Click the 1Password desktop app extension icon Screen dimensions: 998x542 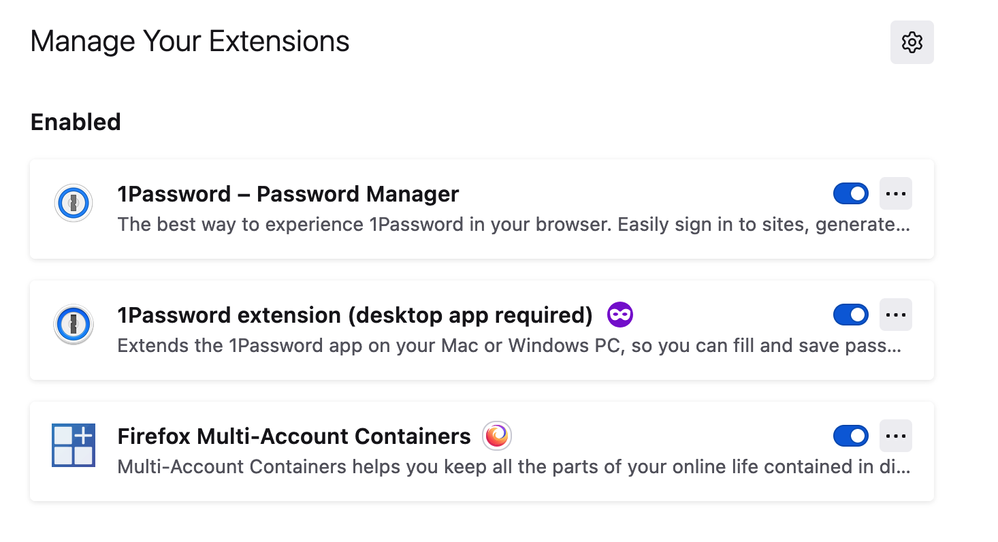click(73, 324)
